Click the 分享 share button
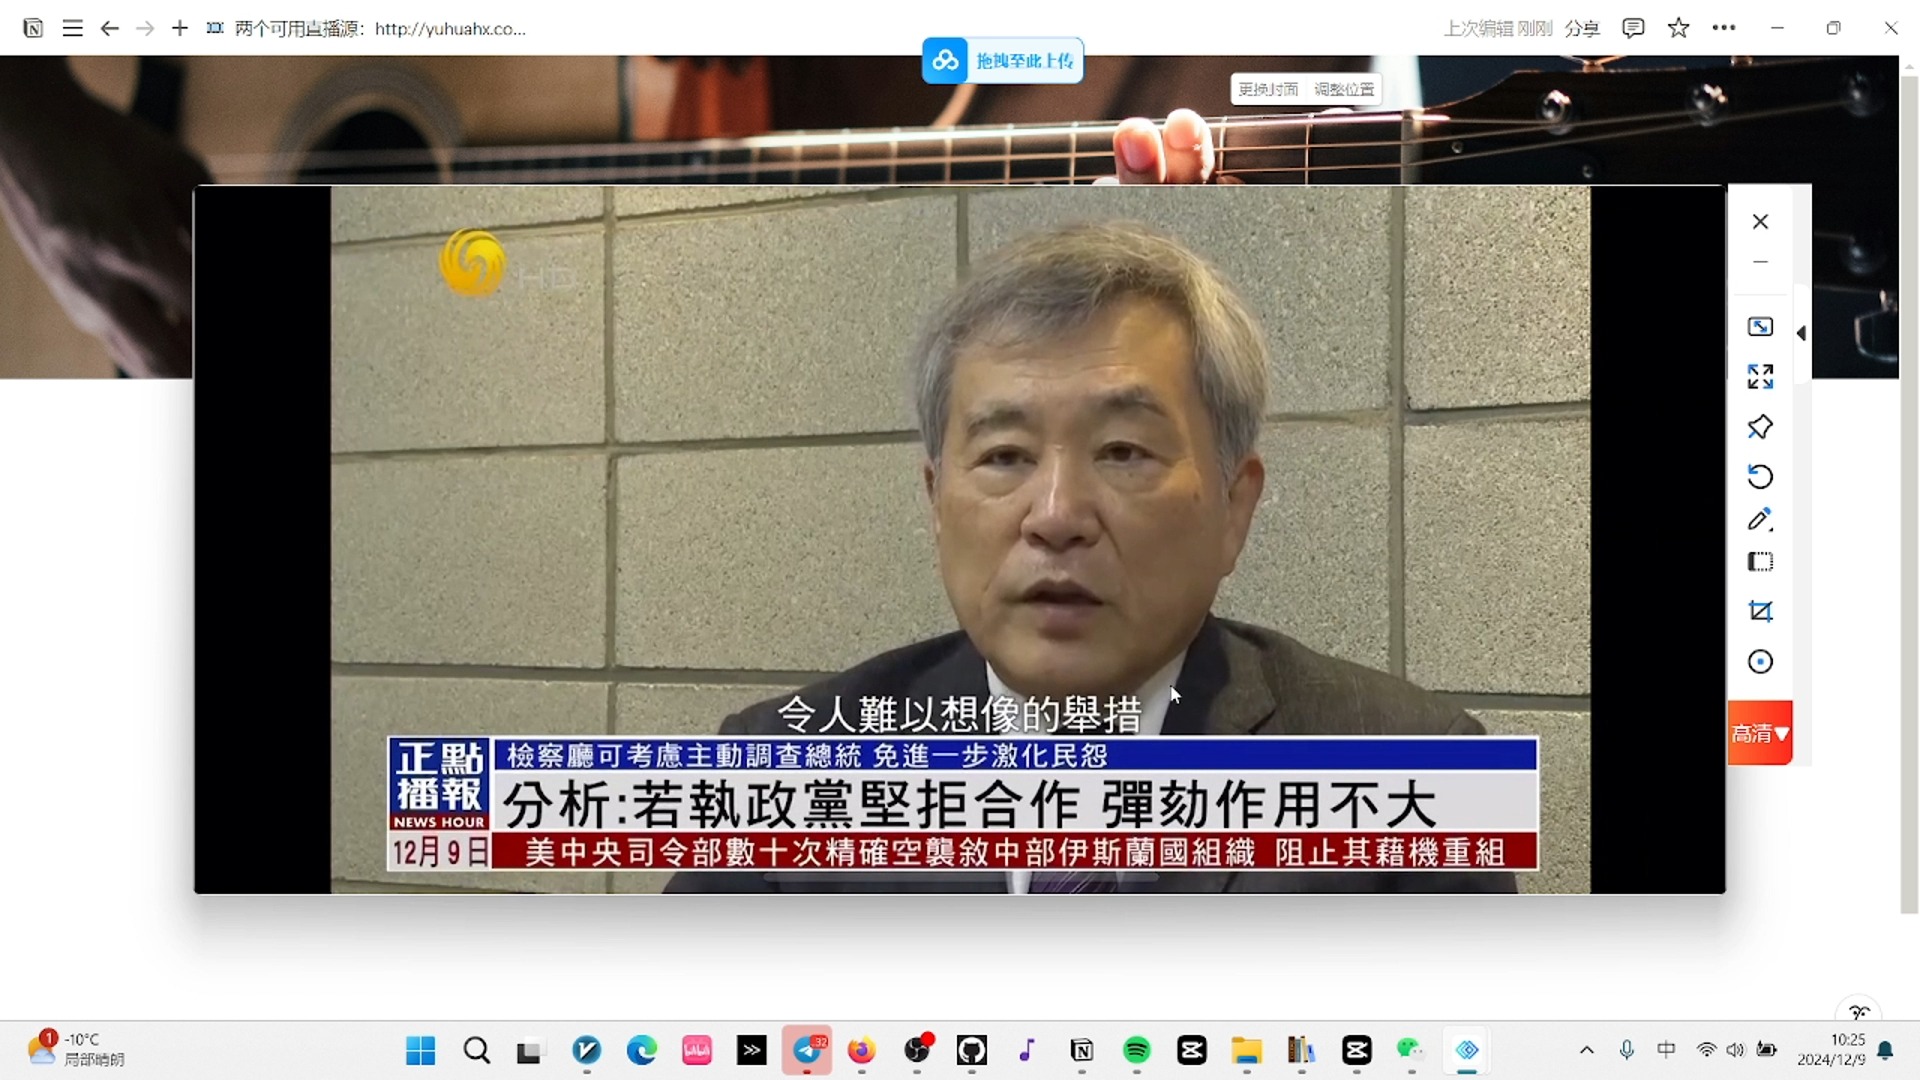Screen dimensions: 1920x1080 pyautogui.click(x=1582, y=28)
